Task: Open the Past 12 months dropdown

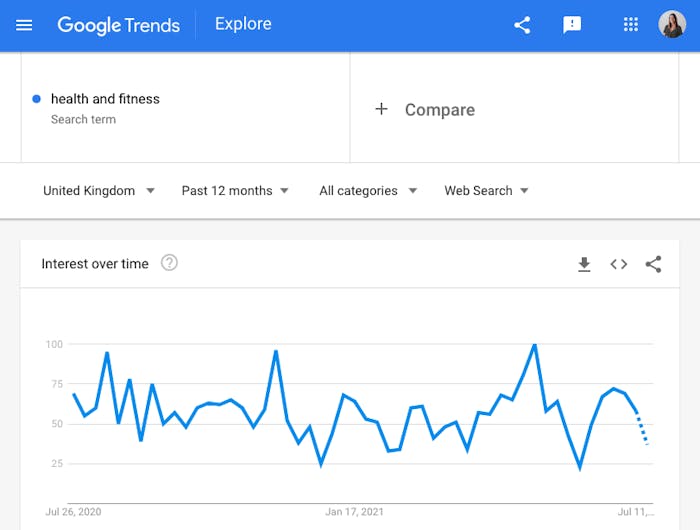Action: coord(235,191)
